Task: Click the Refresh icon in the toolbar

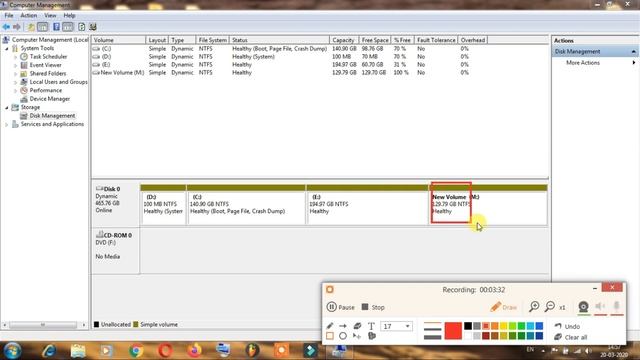Action: tap(82, 27)
